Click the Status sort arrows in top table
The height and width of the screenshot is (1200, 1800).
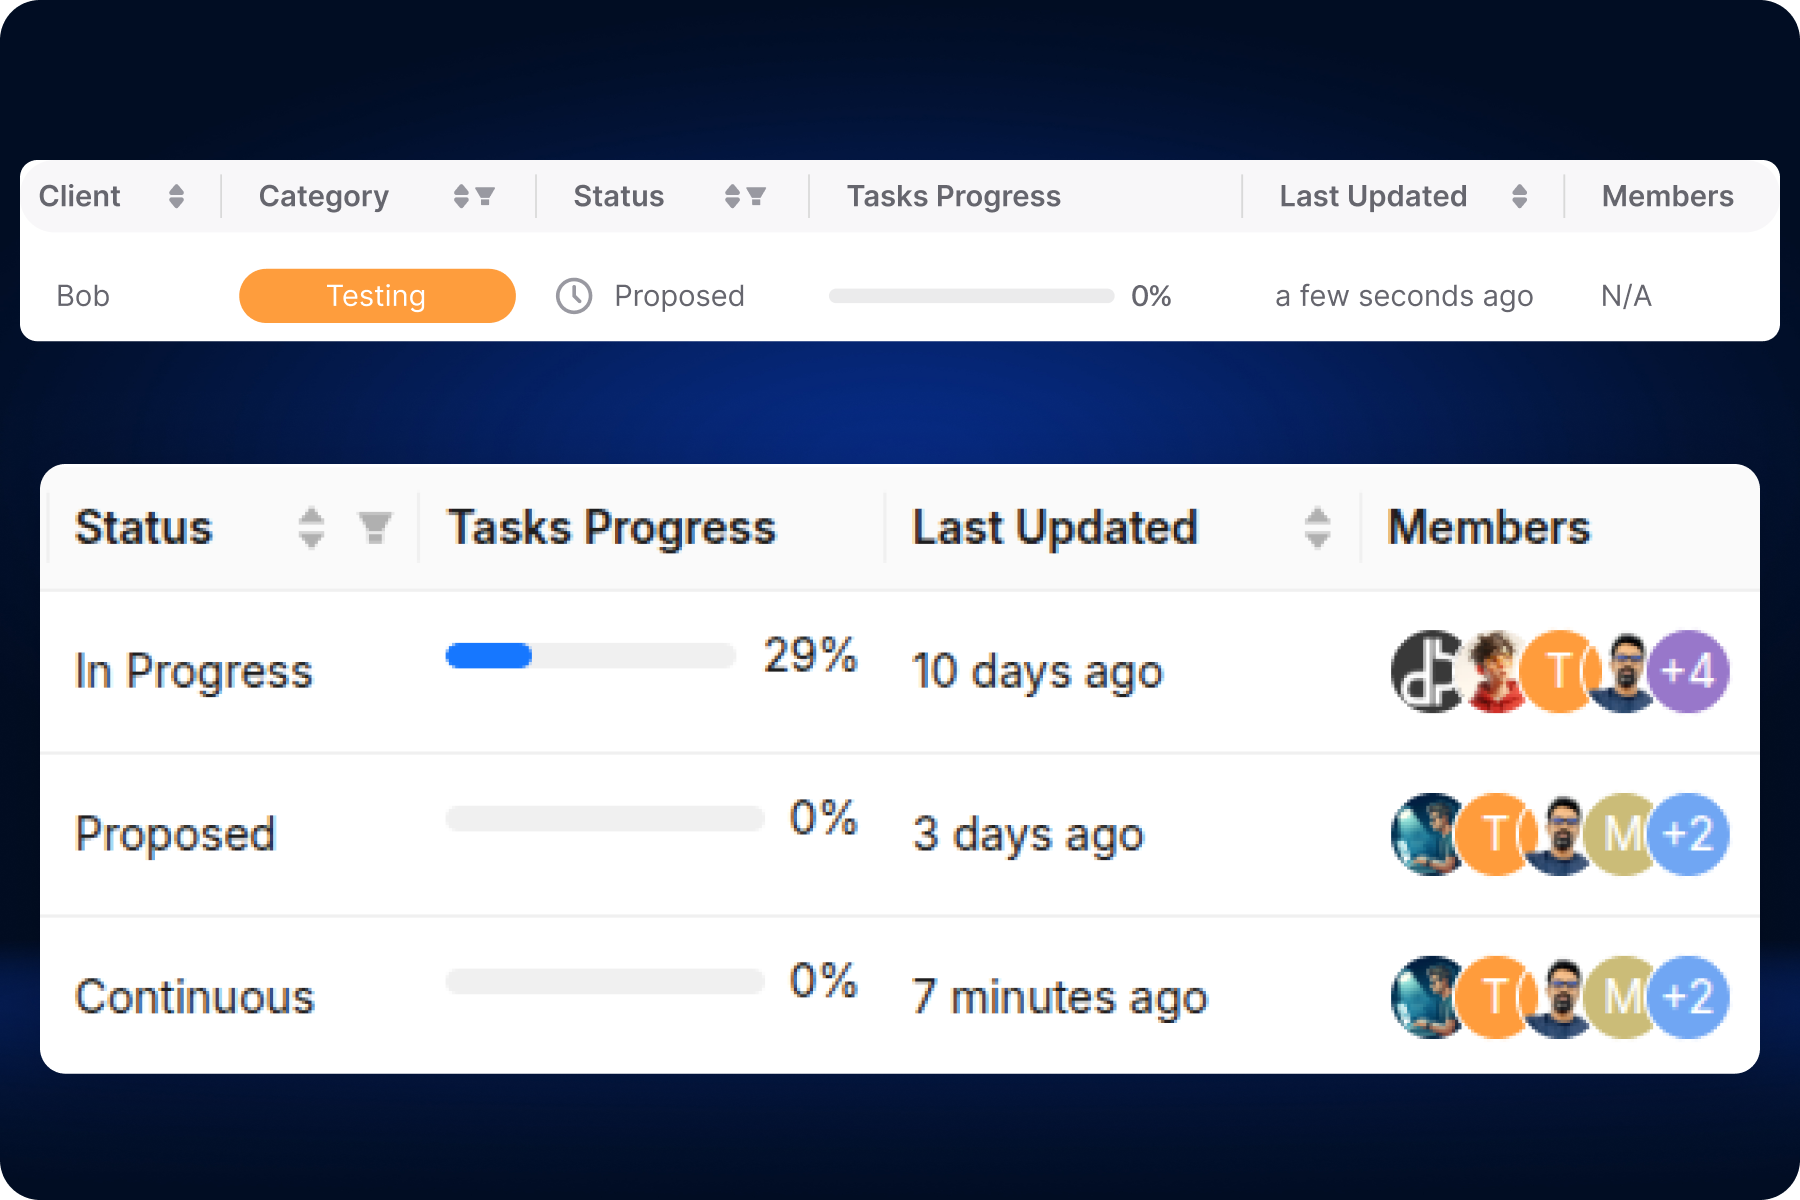(729, 196)
